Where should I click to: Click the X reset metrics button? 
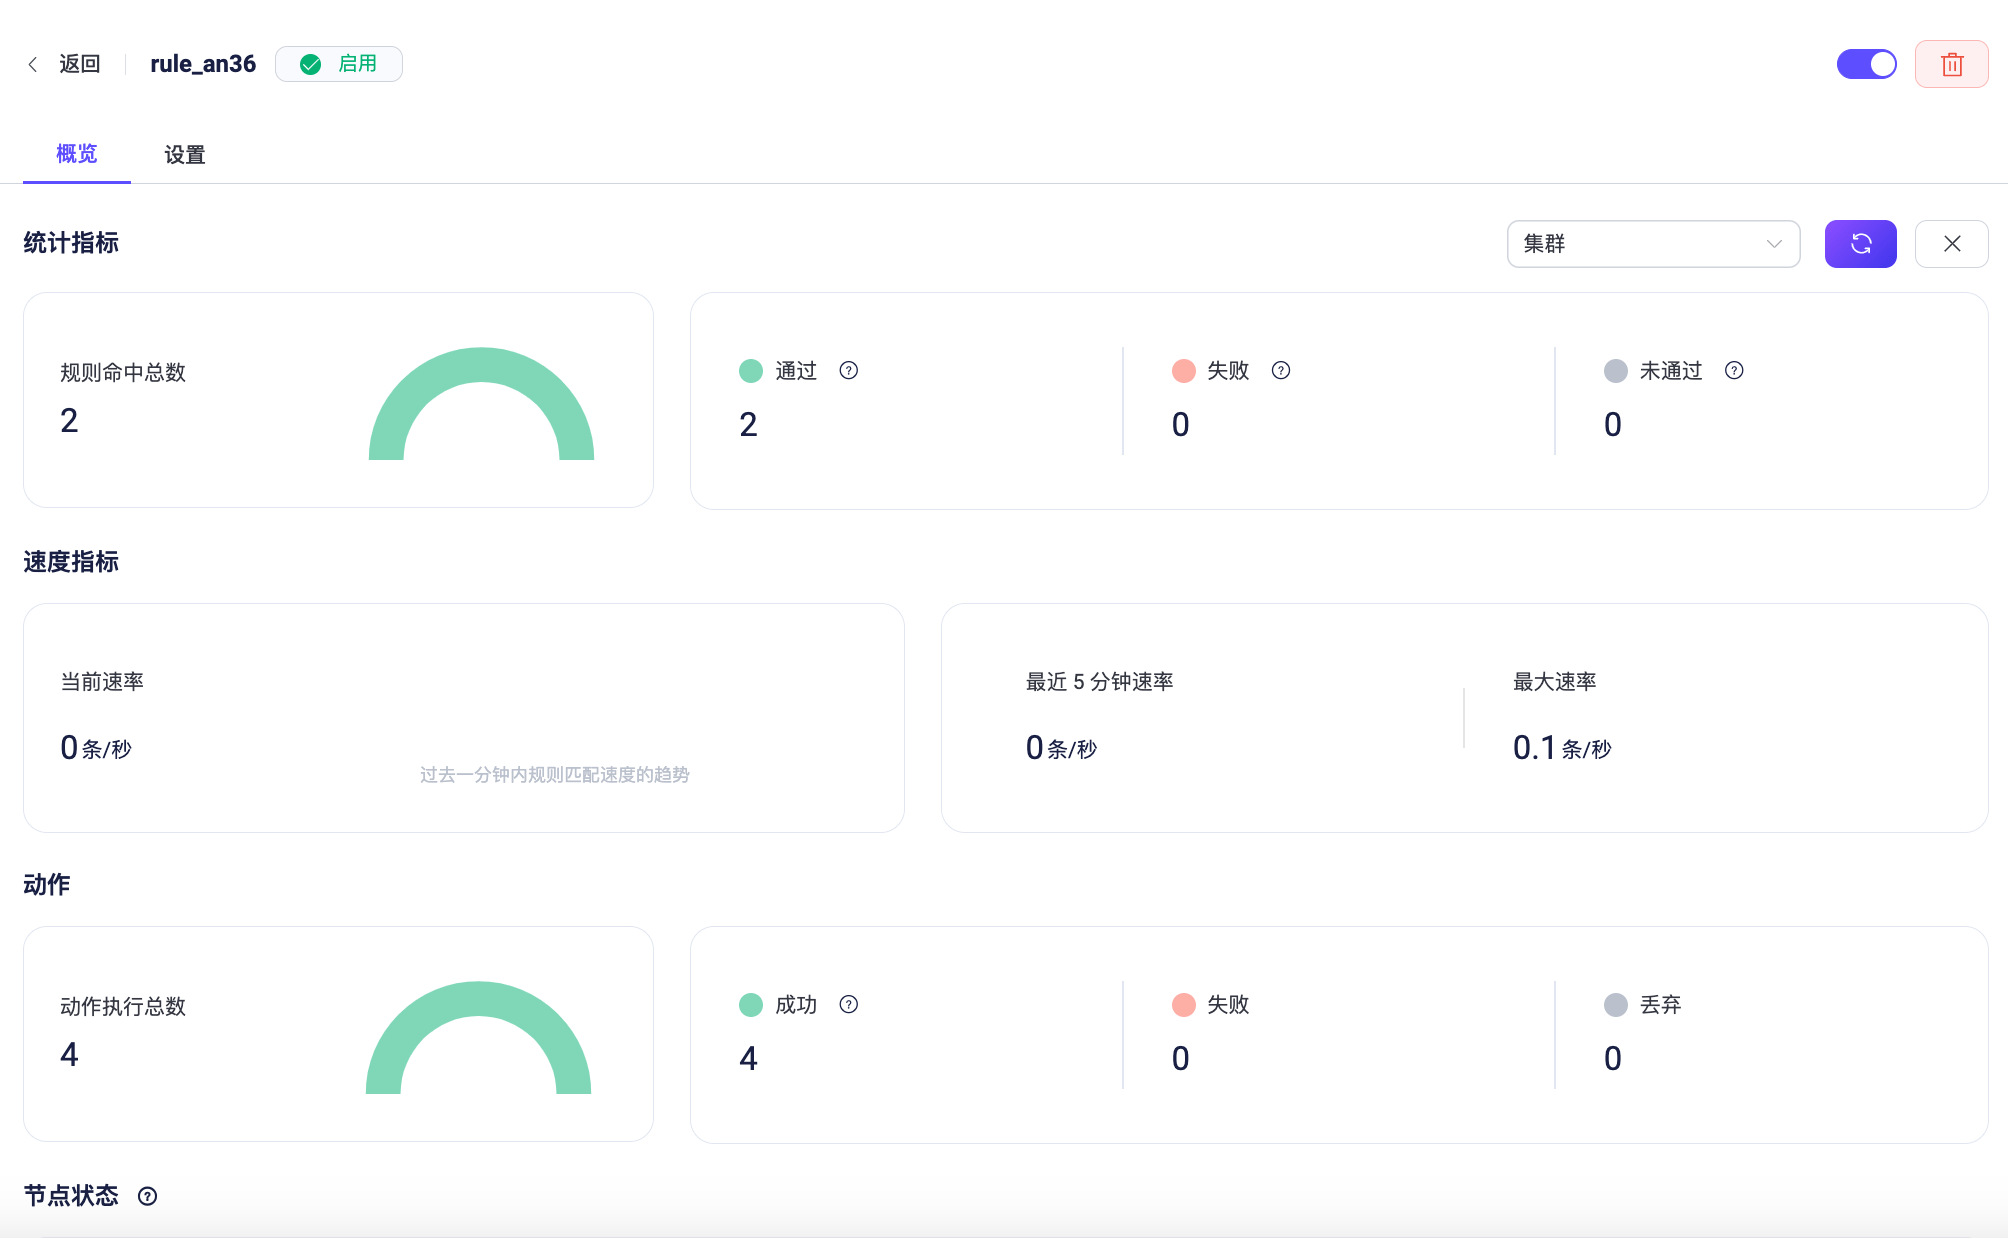pyautogui.click(x=1951, y=244)
